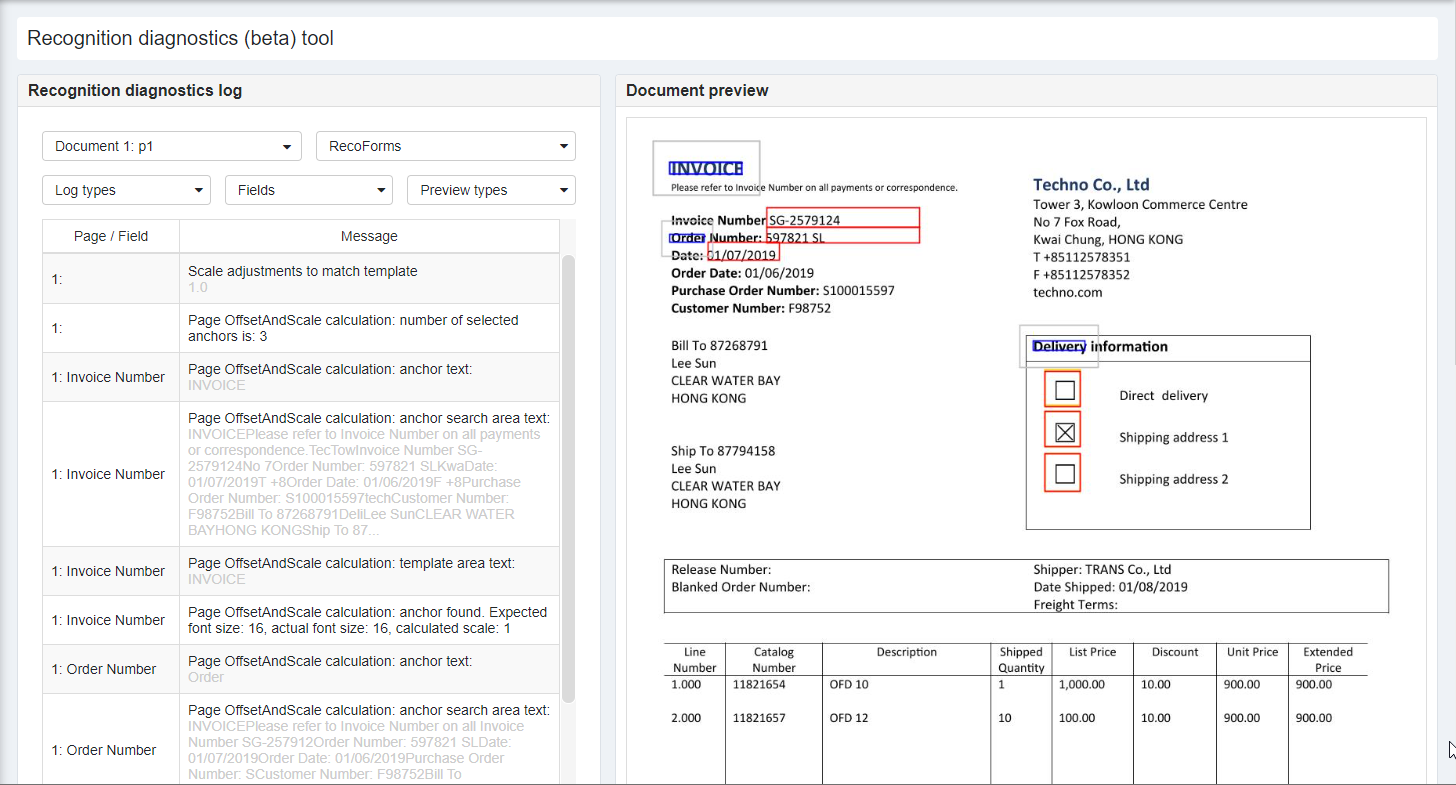Click the Purchase Order Number S100015597 line

click(x=783, y=290)
